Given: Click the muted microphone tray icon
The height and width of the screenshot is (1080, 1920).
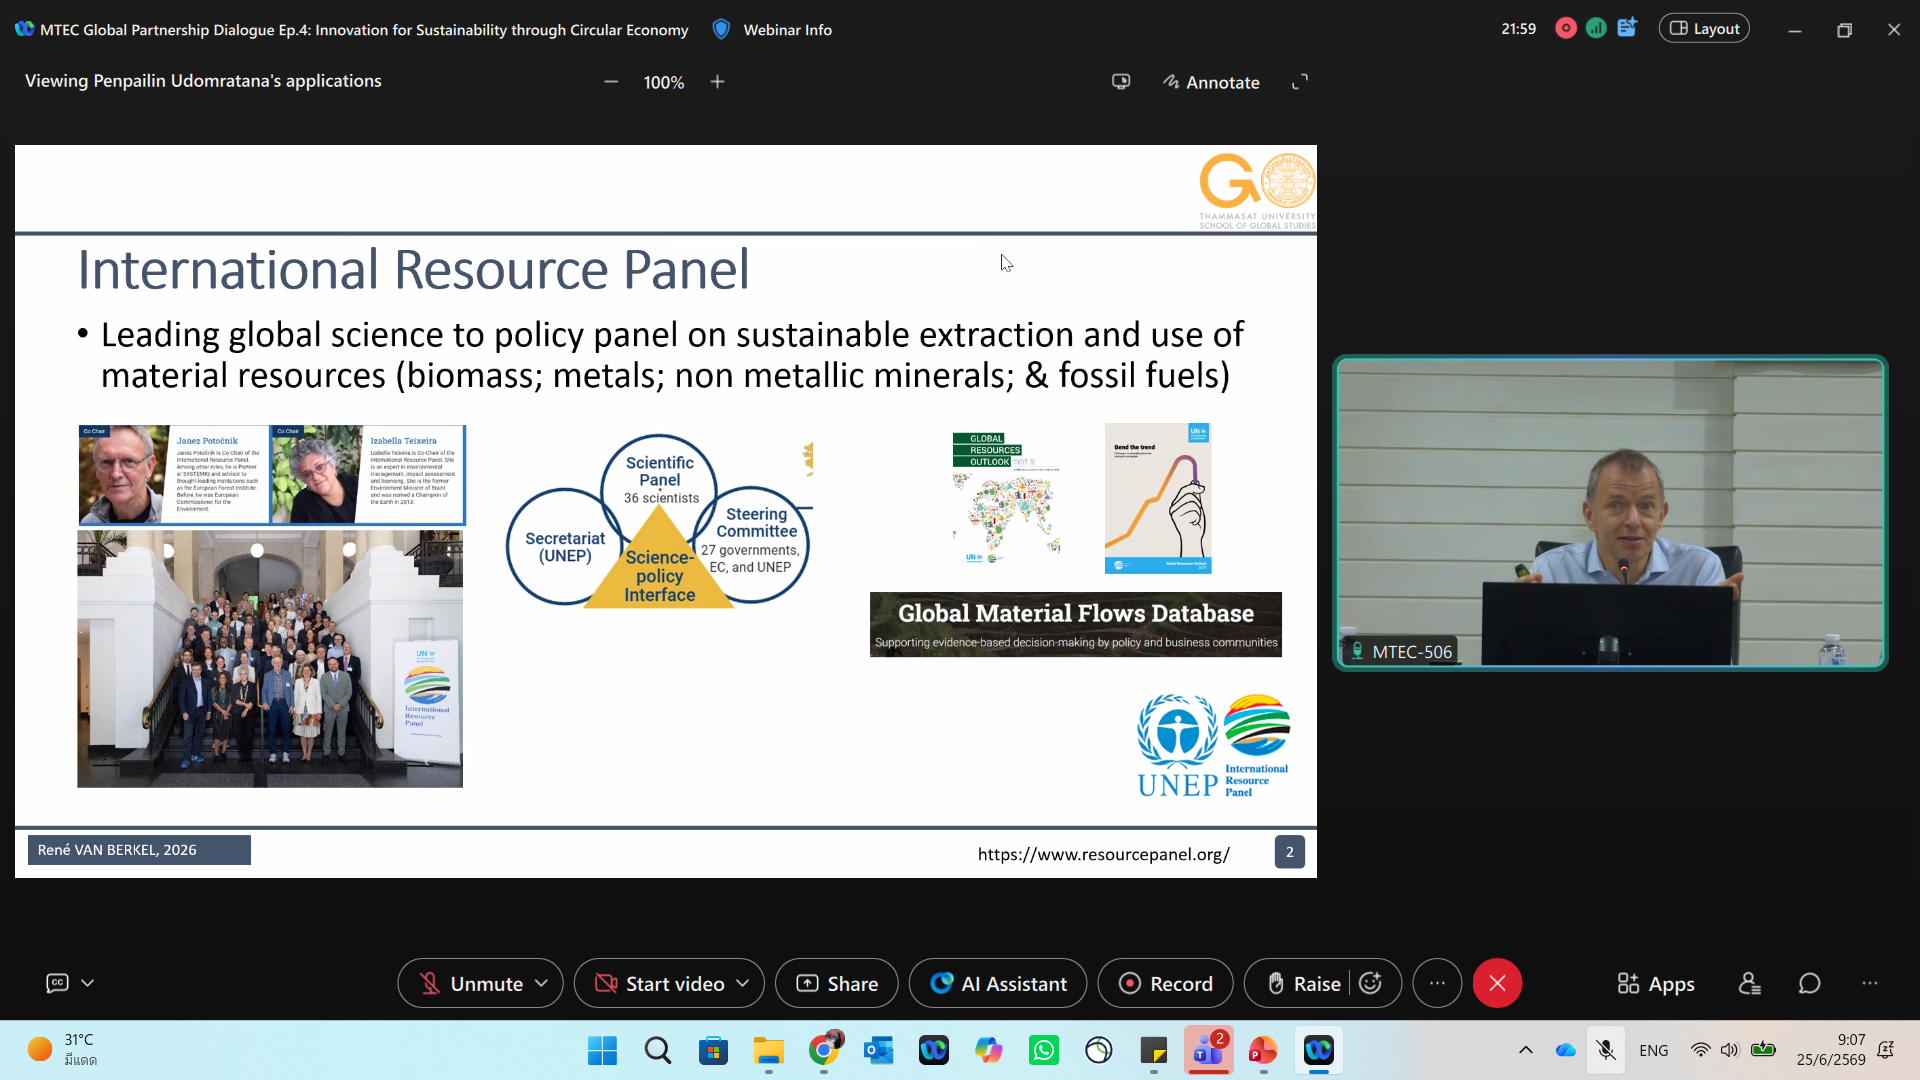Looking at the screenshot, I should tap(1606, 1050).
